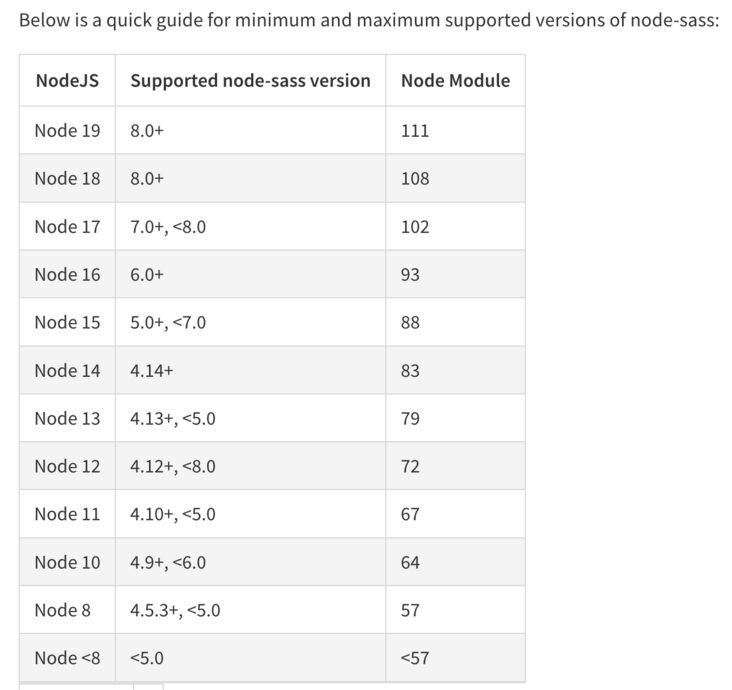Click the 4.5.3+, <5.0 version cell
Viewport: 732px width, 690px height.
pyautogui.click(x=175, y=610)
